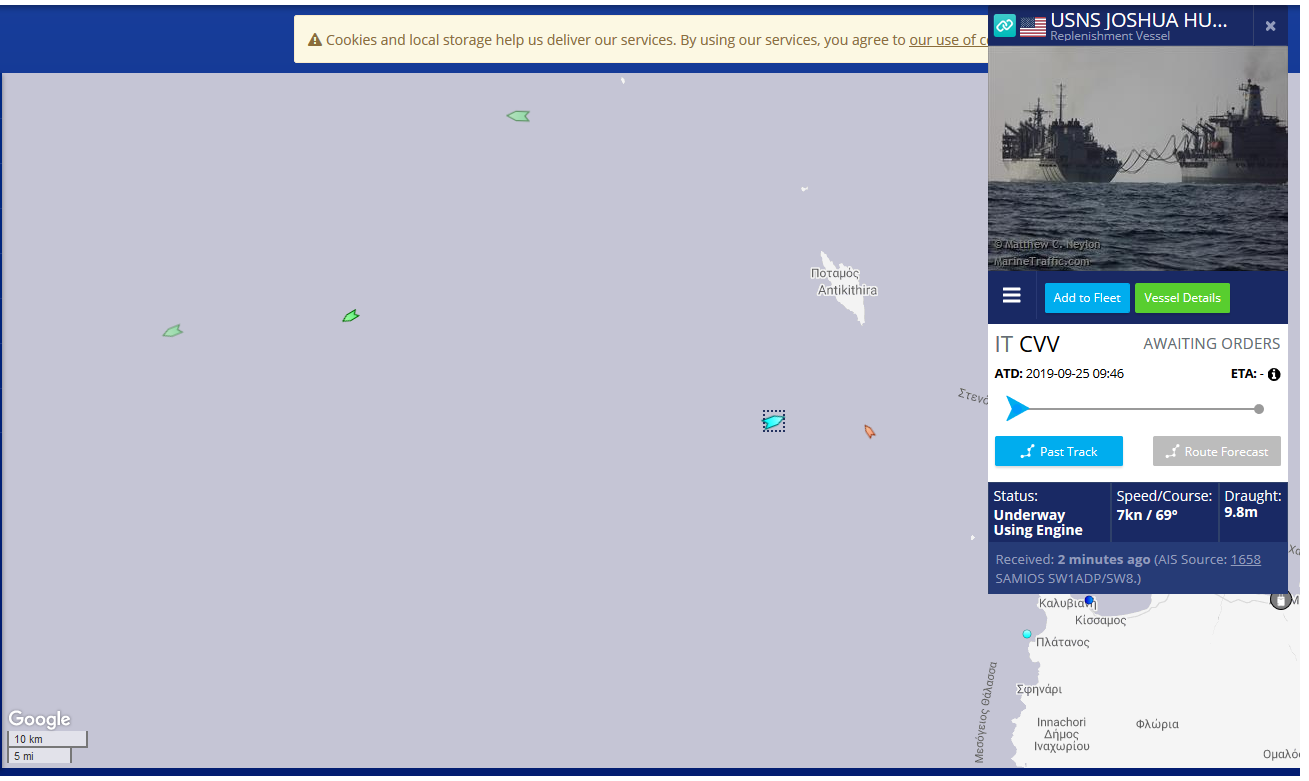Select the pale green vessel at the far left of the map
Image resolution: width=1309 pixels, height=781 pixels.
172,331
